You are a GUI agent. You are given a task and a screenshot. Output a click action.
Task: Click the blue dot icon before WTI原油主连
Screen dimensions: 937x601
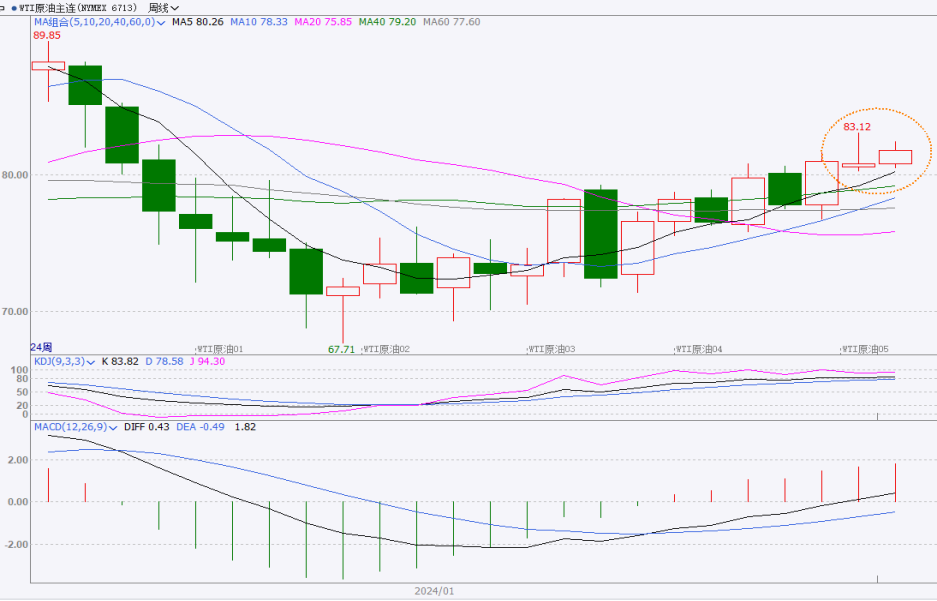(13, 8)
